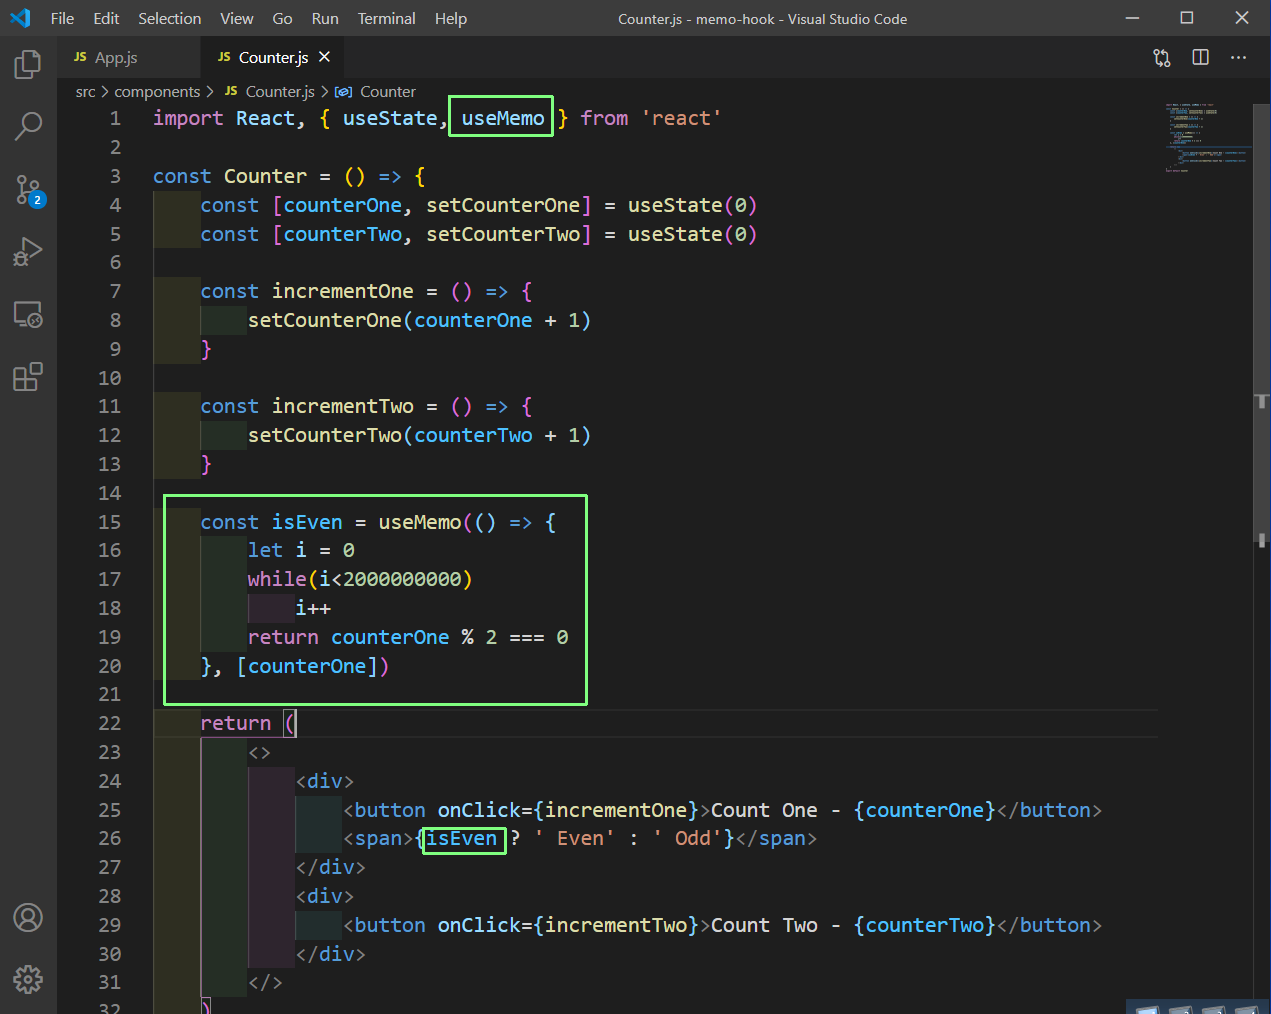This screenshot has height=1014, width=1271.
Task: Click 'Count One' button text on line 25
Action: 764,810
